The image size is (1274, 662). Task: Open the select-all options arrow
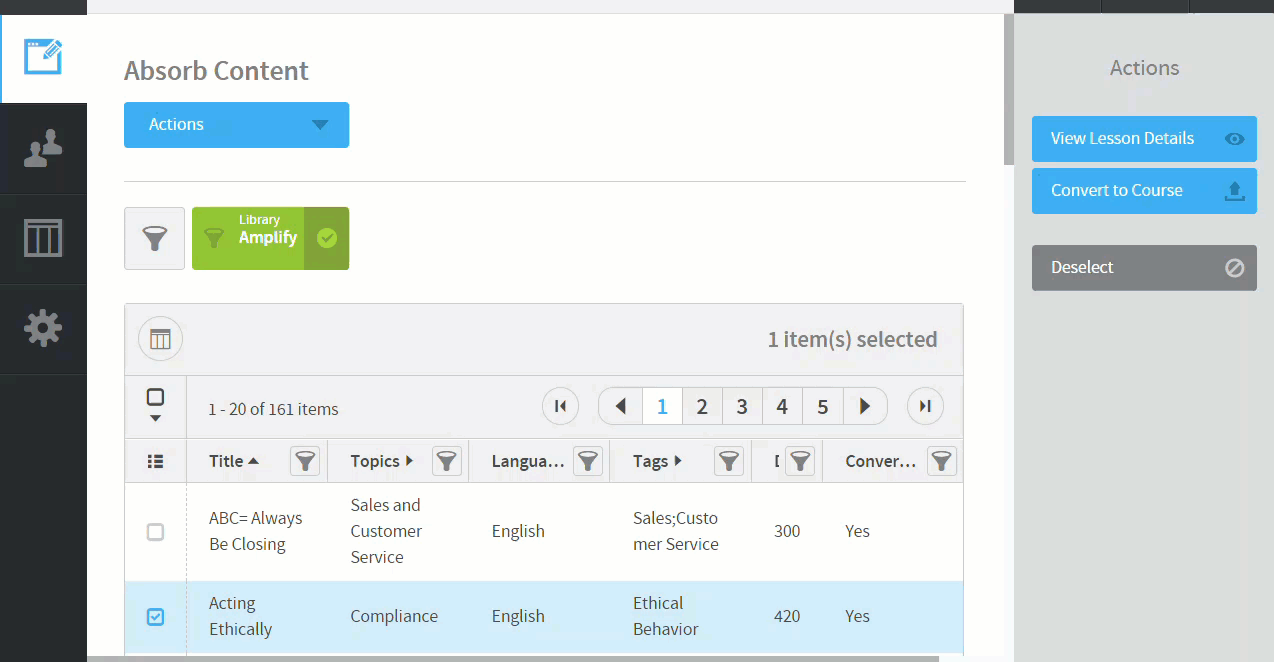point(155,418)
